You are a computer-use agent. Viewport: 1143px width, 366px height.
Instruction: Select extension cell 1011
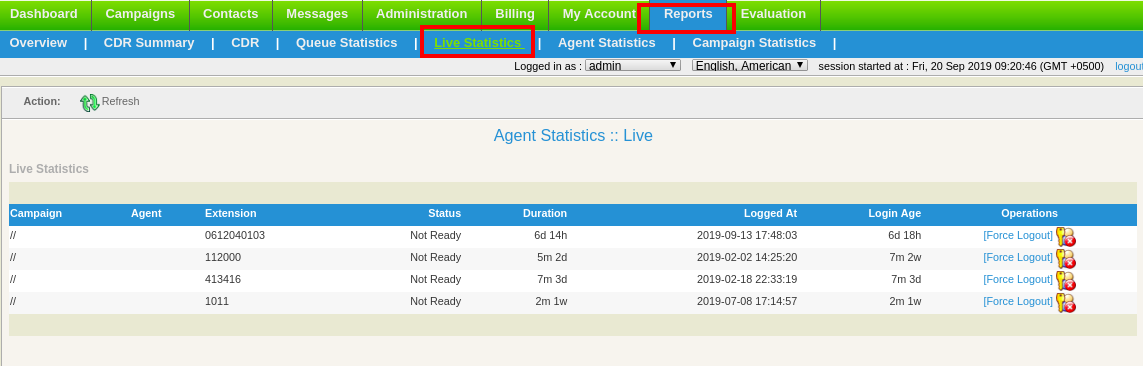coord(216,301)
